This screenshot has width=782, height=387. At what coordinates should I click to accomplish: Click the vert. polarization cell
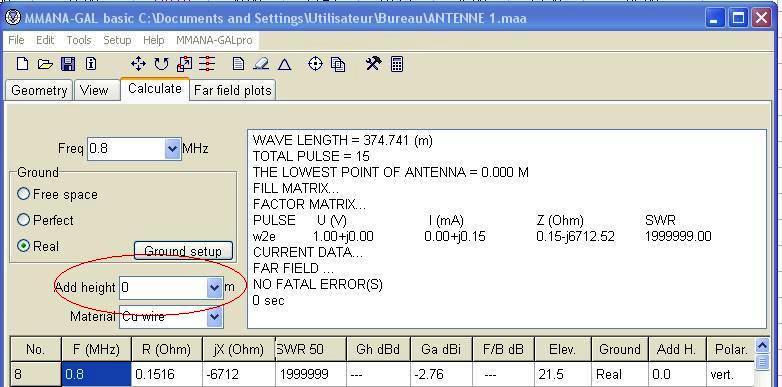pos(731,374)
